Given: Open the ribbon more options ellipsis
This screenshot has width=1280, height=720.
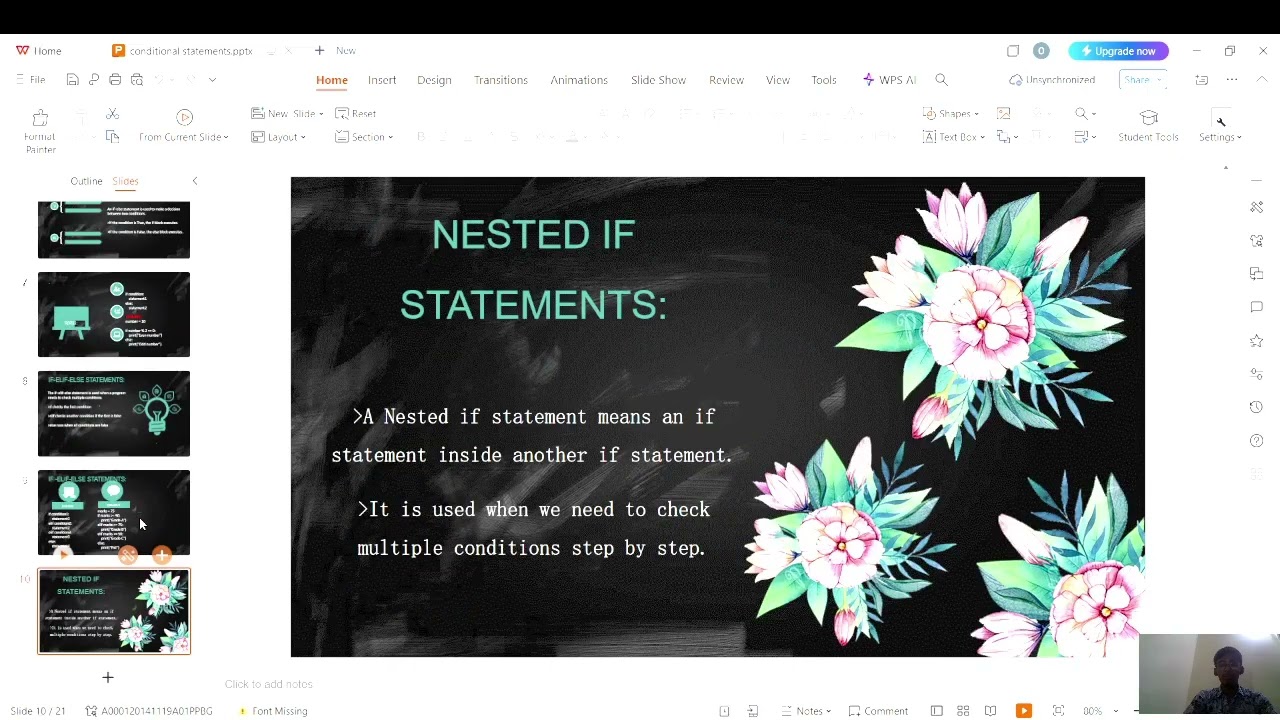Looking at the screenshot, I should coord(1232,80).
